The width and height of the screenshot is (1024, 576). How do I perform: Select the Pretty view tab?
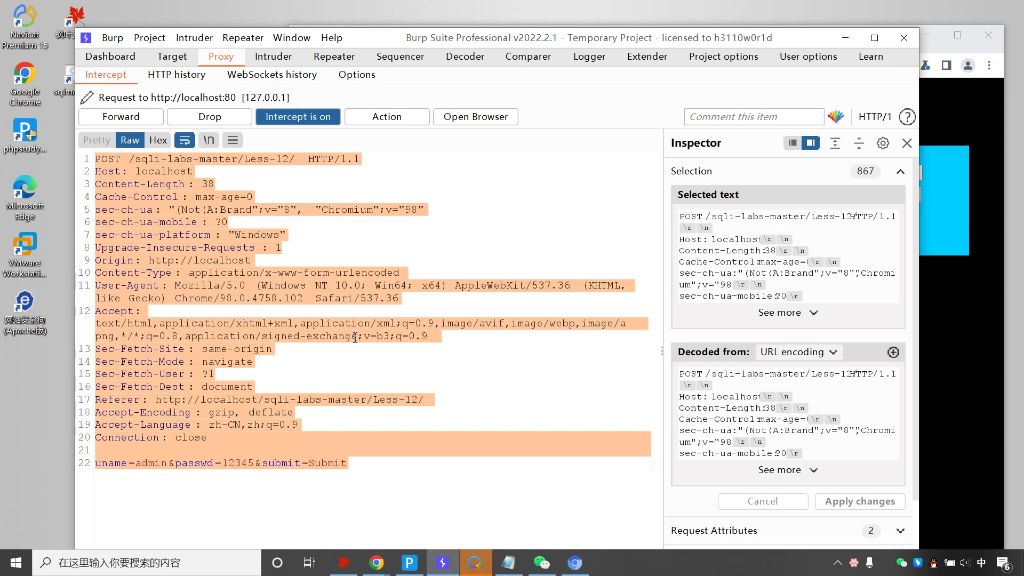coord(97,140)
